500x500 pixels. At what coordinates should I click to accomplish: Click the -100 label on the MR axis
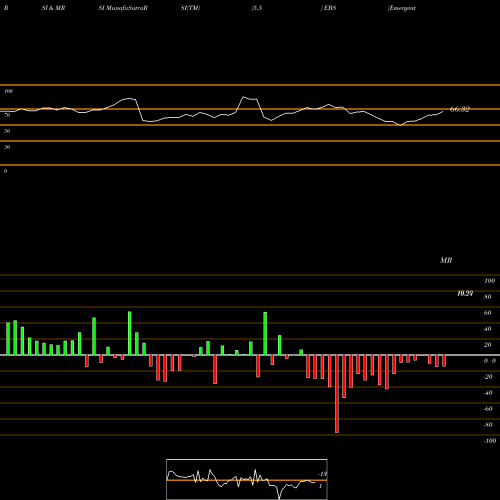[490, 441]
